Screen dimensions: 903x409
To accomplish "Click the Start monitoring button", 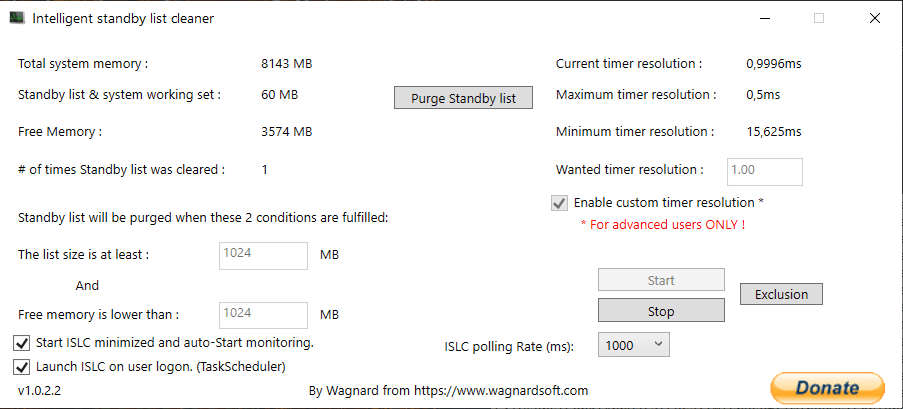I will click(661, 281).
